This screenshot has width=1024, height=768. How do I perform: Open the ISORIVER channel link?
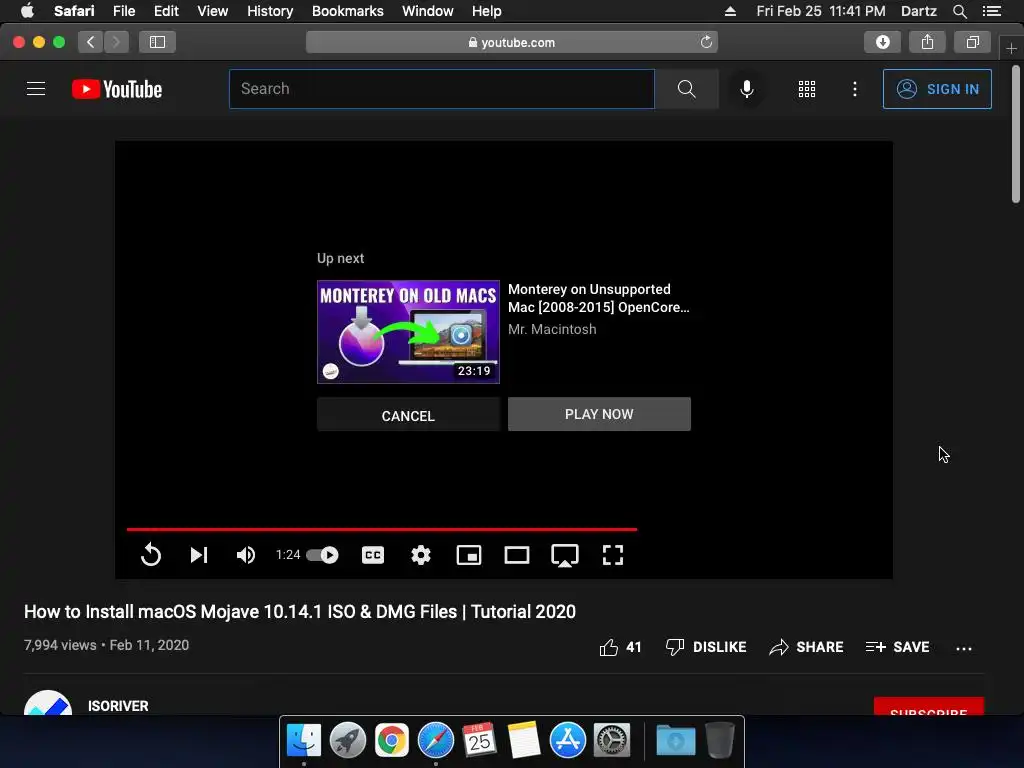118,706
